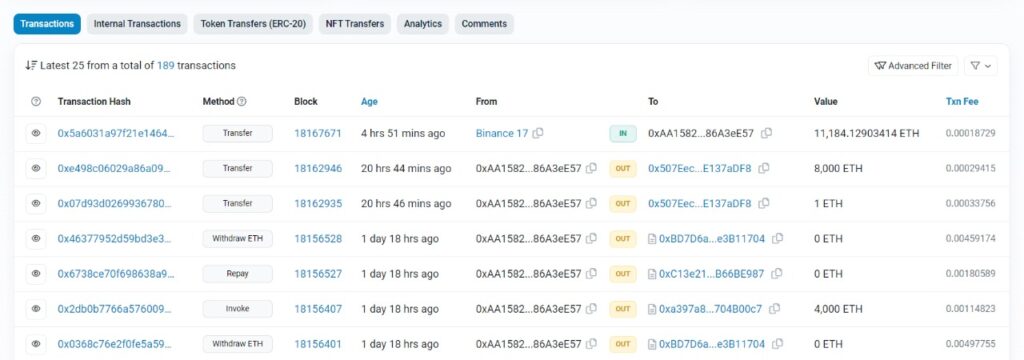
Task: Copy From address in Repay row
Action: [591, 274]
